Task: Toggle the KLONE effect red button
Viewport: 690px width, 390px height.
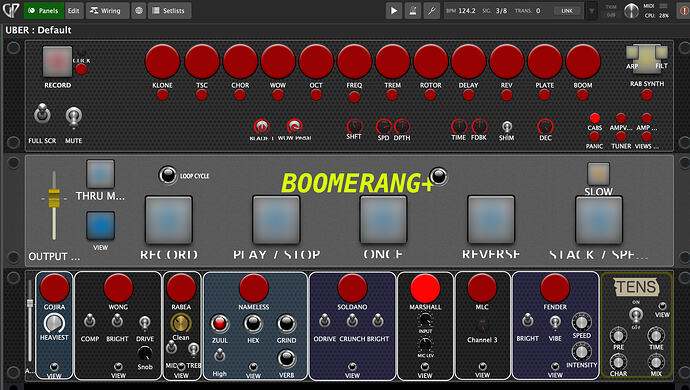Action: coord(162,61)
